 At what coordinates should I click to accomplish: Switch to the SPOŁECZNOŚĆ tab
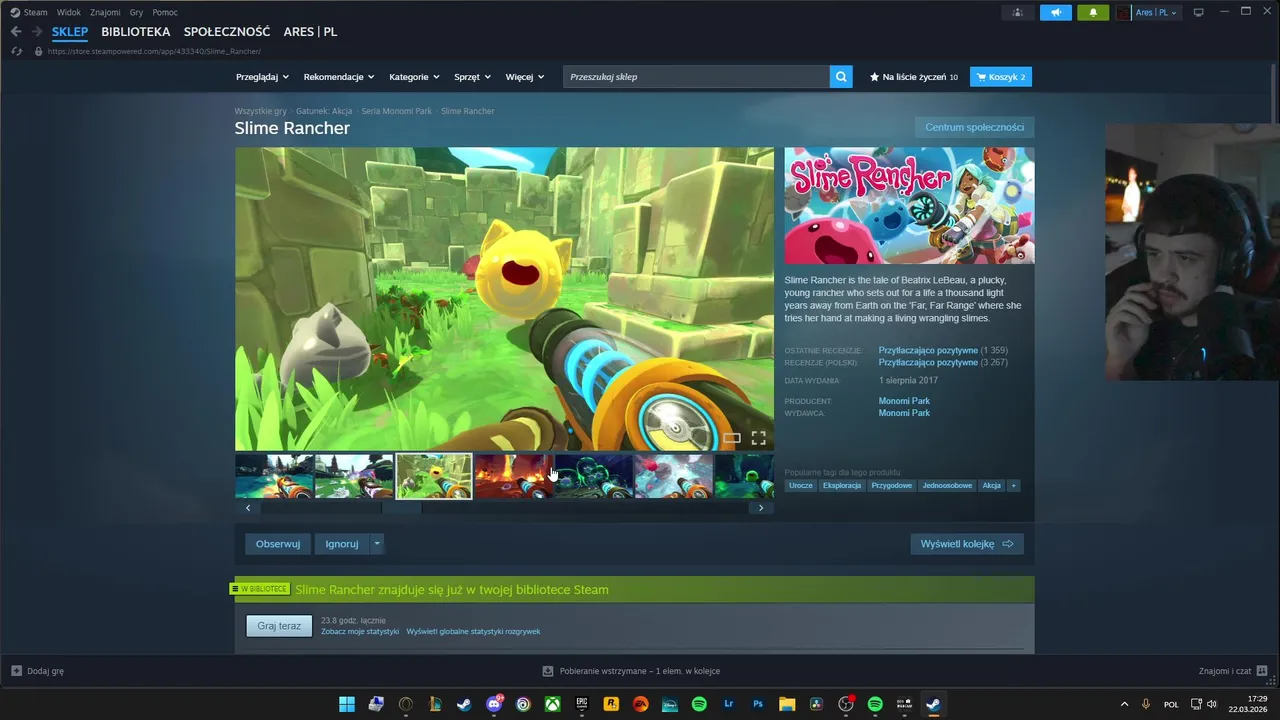(227, 32)
